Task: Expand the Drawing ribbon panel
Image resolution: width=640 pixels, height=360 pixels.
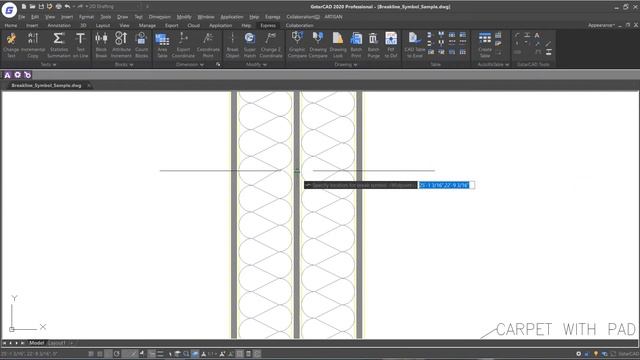Action: point(346,64)
